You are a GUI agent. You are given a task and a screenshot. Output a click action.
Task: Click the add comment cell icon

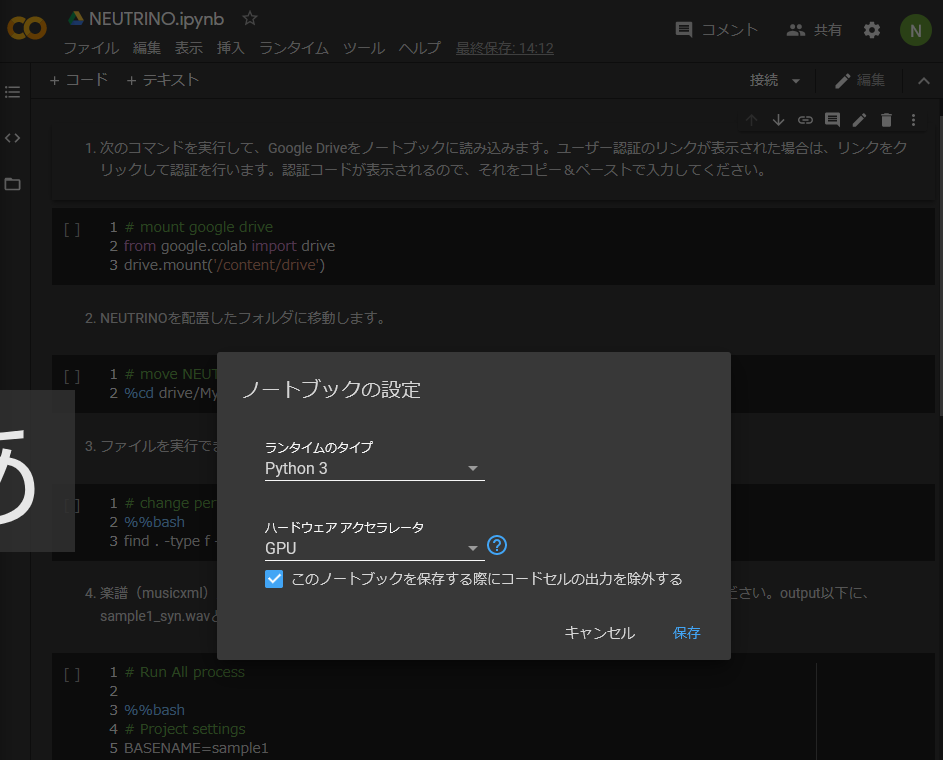tap(832, 120)
